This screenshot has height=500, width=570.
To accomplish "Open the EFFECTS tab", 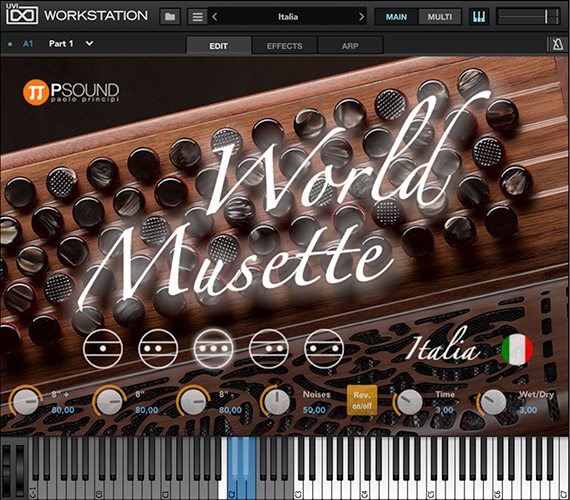I will pos(284,46).
